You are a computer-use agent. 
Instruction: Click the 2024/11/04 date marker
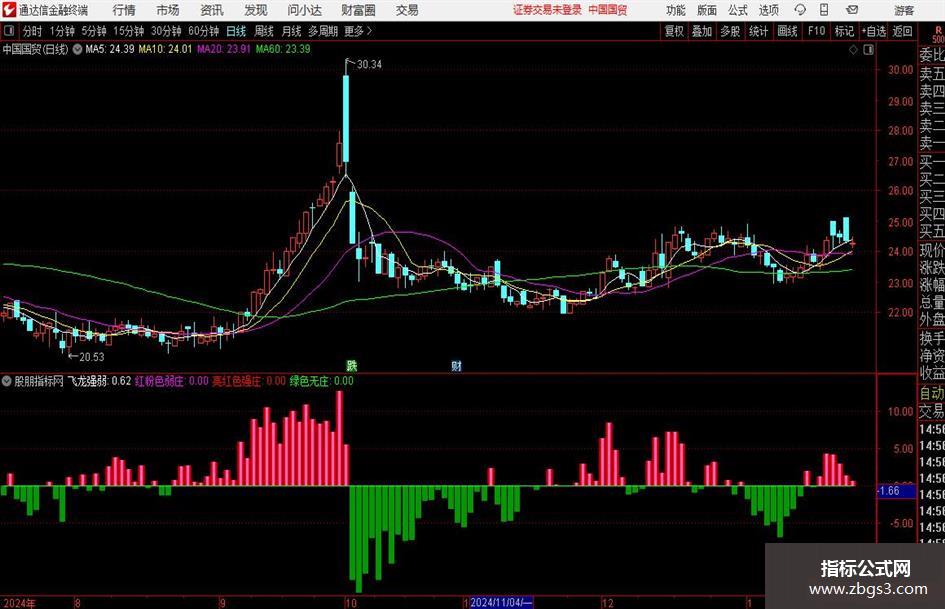501,602
